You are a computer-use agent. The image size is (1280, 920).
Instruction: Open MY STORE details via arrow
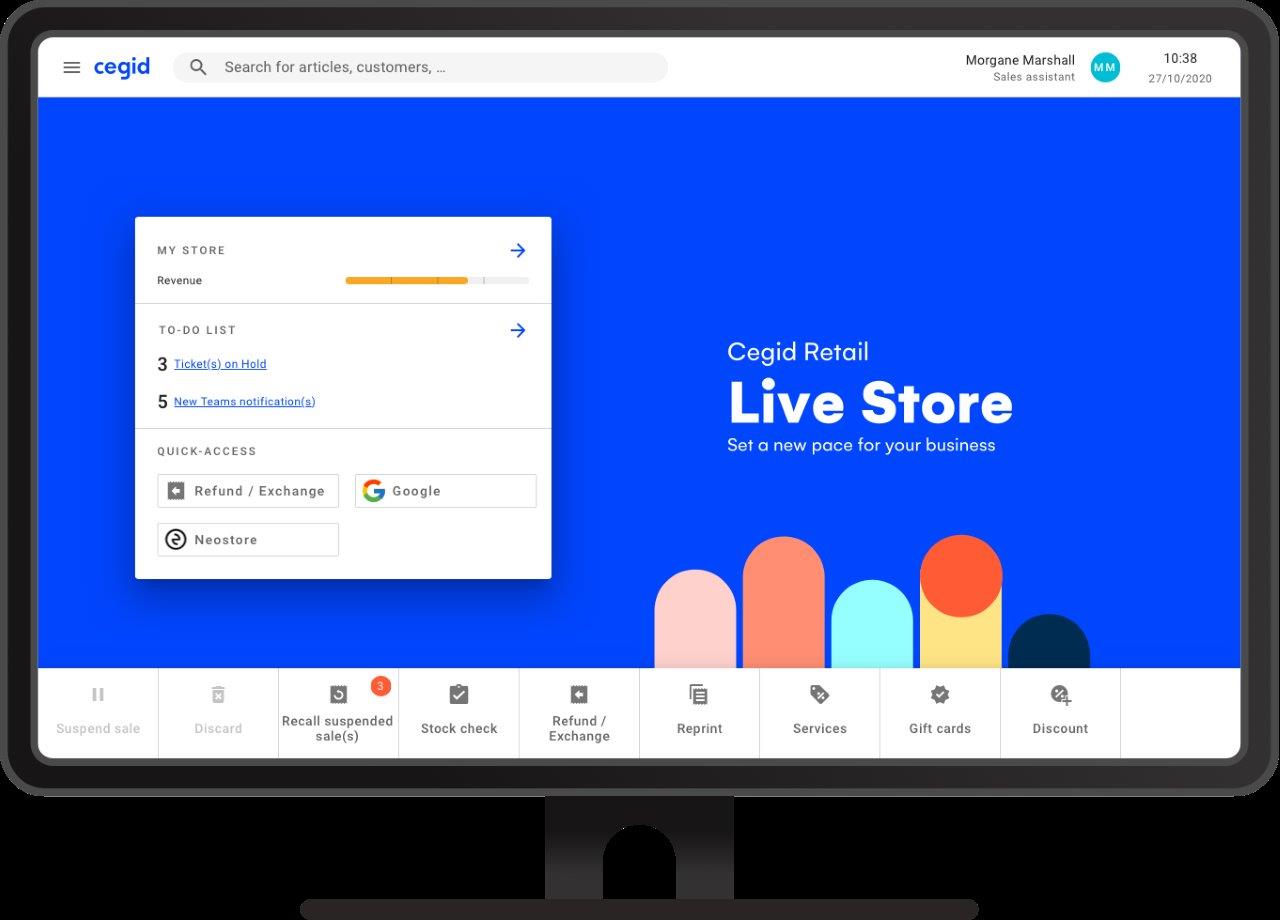tap(518, 250)
